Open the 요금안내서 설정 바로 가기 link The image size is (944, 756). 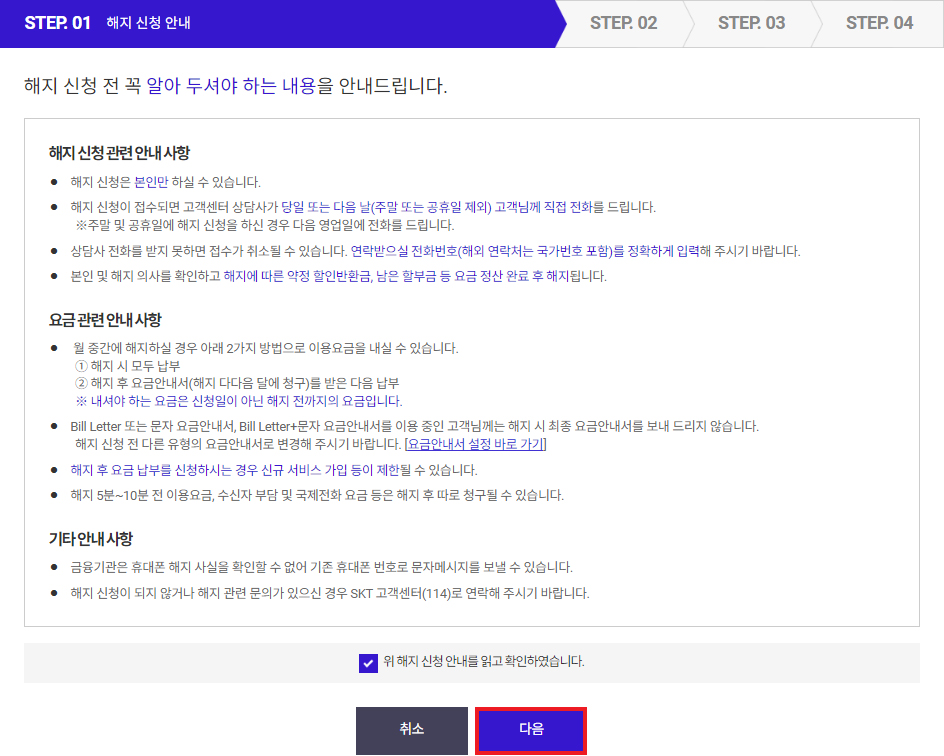[476, 444]
